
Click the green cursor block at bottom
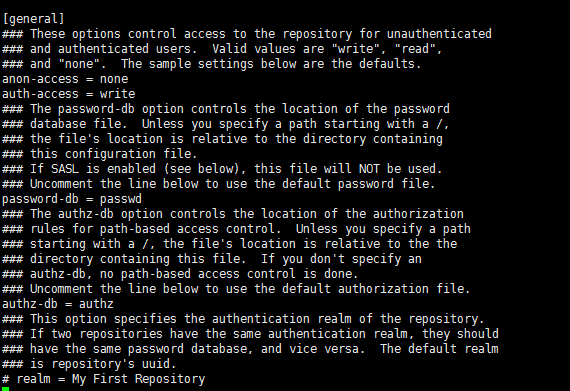5,389
